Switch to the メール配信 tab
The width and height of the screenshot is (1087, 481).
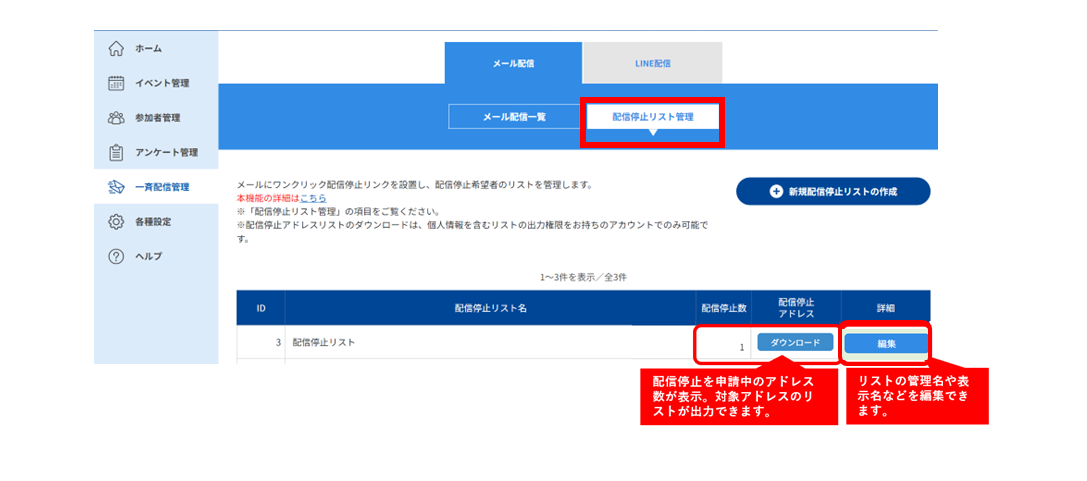click(513, 63)
